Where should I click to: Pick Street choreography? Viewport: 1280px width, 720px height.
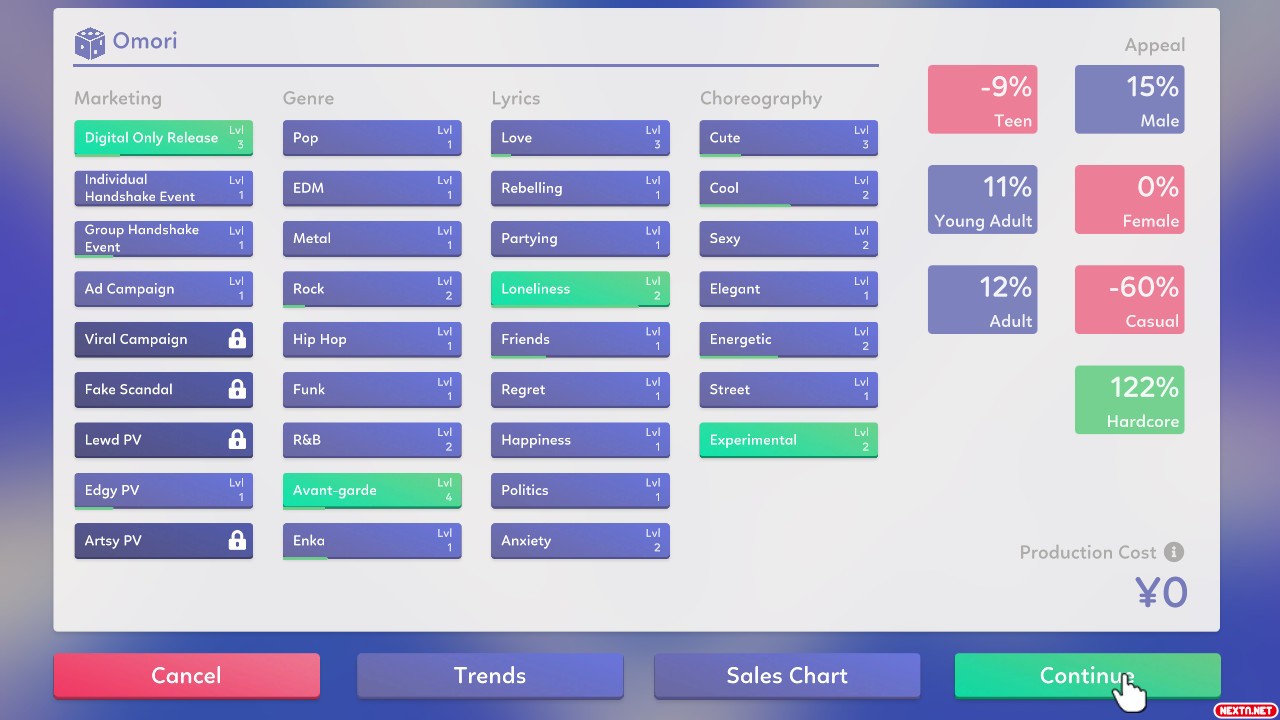coord(789,389)
